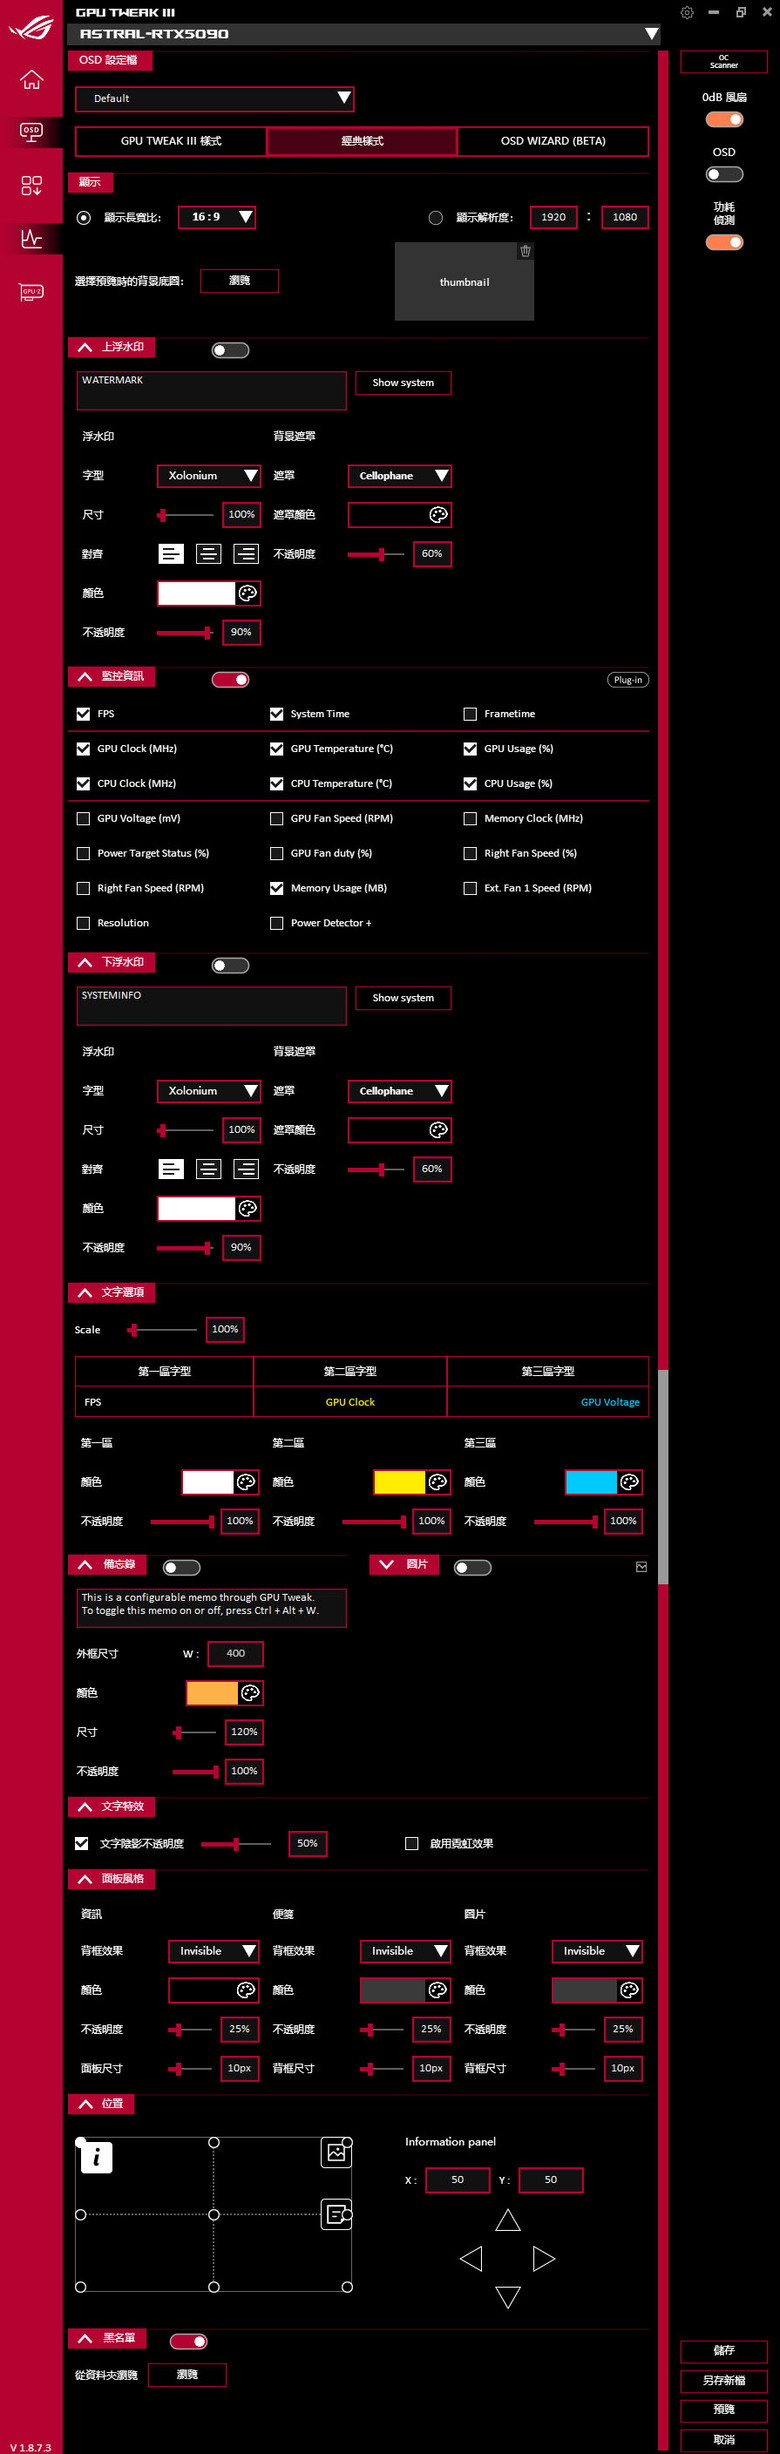
Task: Open top watermark Xolonium font dropdown
Action: point(209,476)
